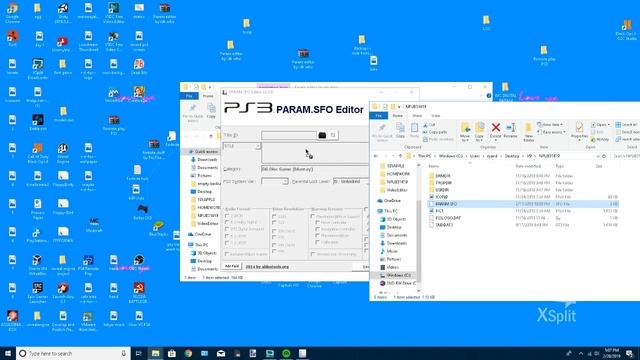Viewport: 640px width, 360px height.
Task: Open PS3 System Ver dropdown
Action: pos(285,181)
